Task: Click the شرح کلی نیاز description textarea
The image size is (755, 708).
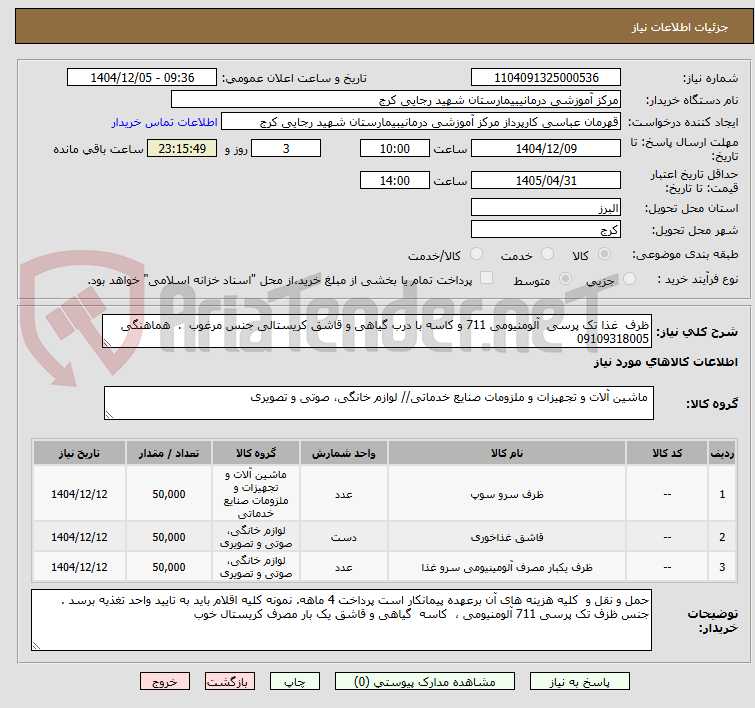Action: [377, 331]
